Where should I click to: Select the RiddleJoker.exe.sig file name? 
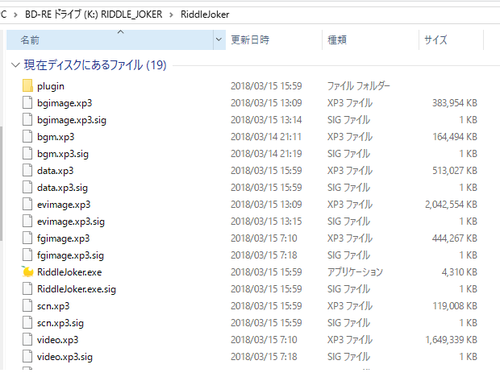click(76, 289)
